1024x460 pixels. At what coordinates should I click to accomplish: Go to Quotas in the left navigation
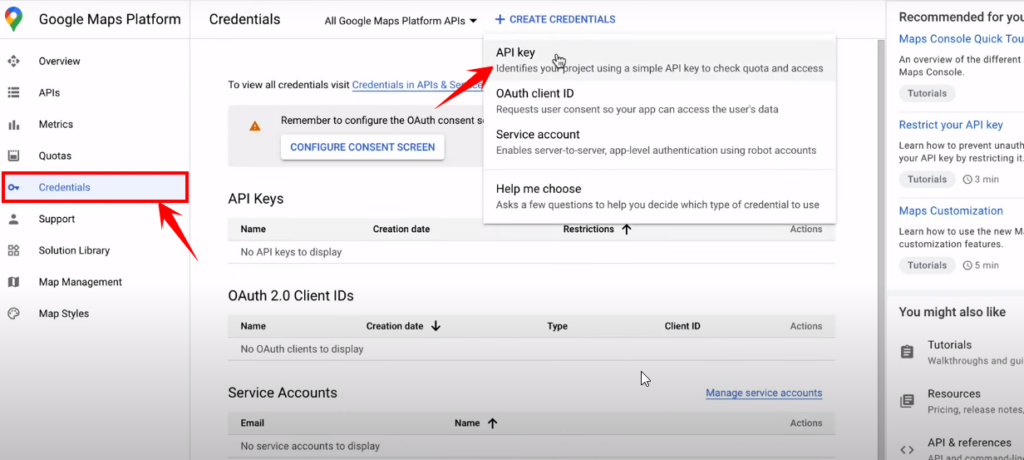coord(55,156)
